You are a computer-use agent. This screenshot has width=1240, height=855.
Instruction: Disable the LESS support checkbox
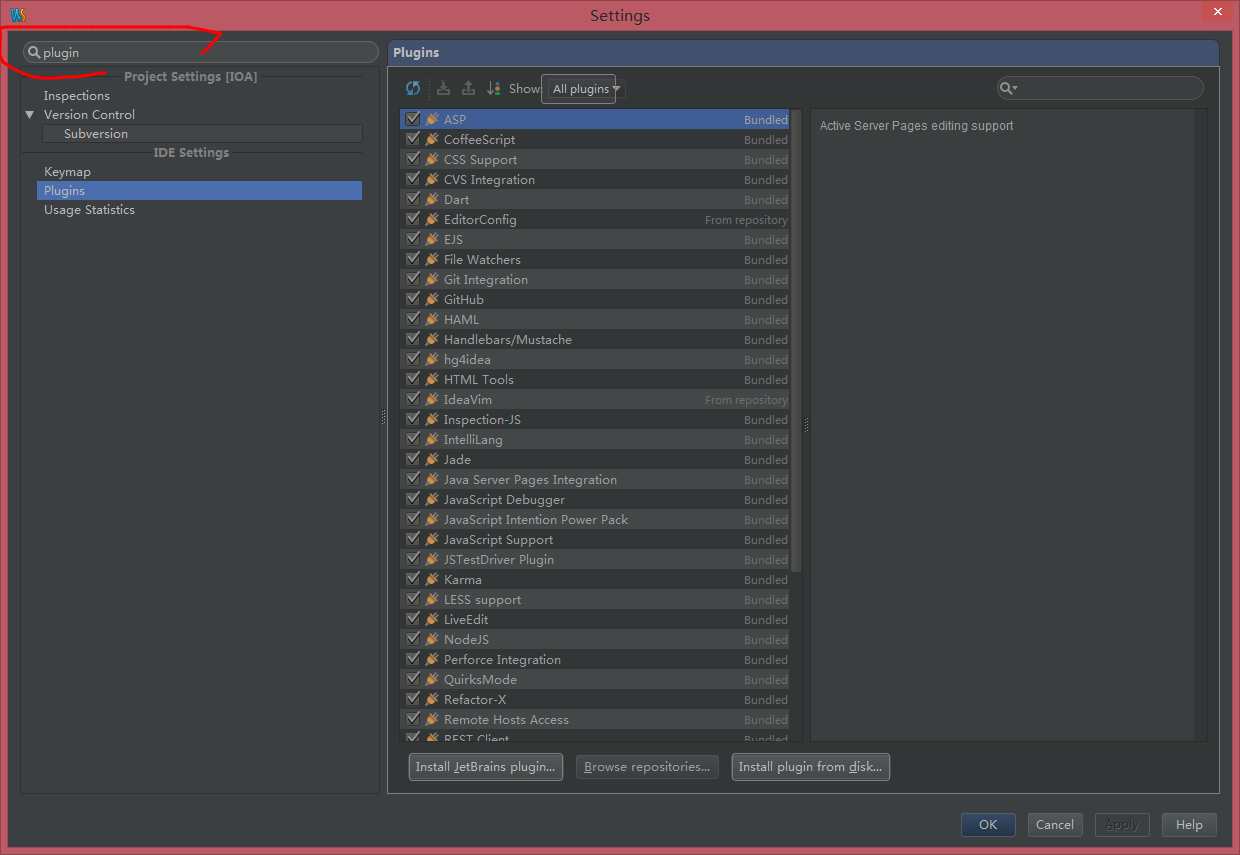click(x=413, y=599)
